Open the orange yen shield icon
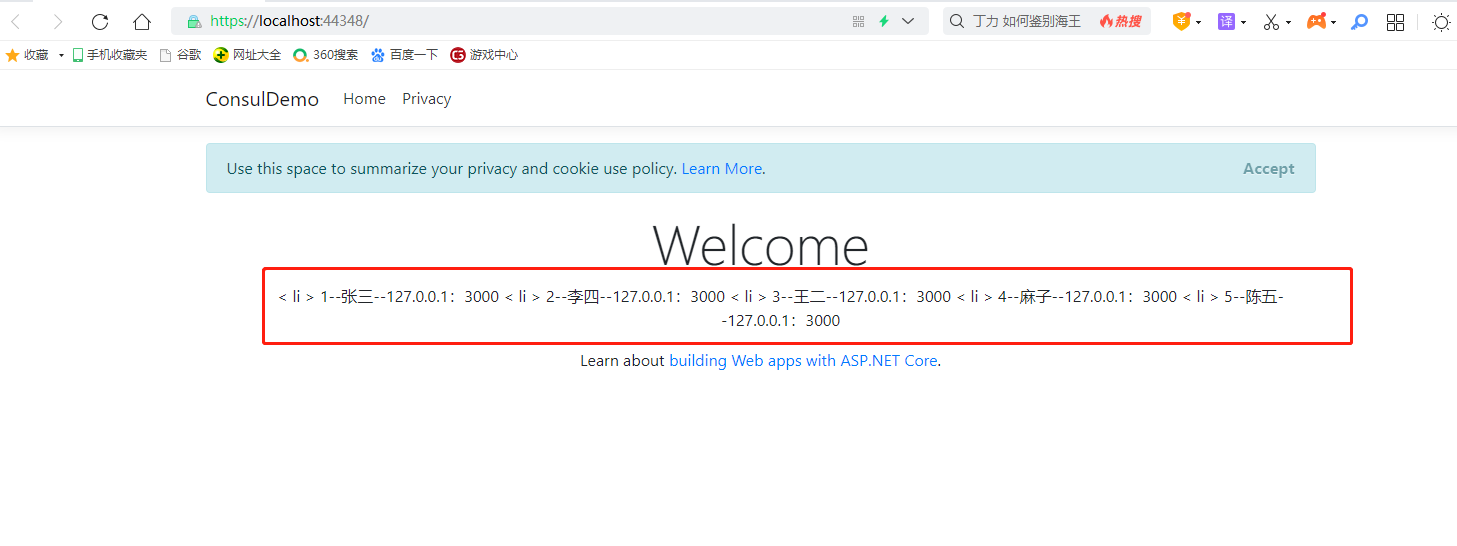Image resolution: width=1457 pixels, height=546 pixels. pos(1181,21)
